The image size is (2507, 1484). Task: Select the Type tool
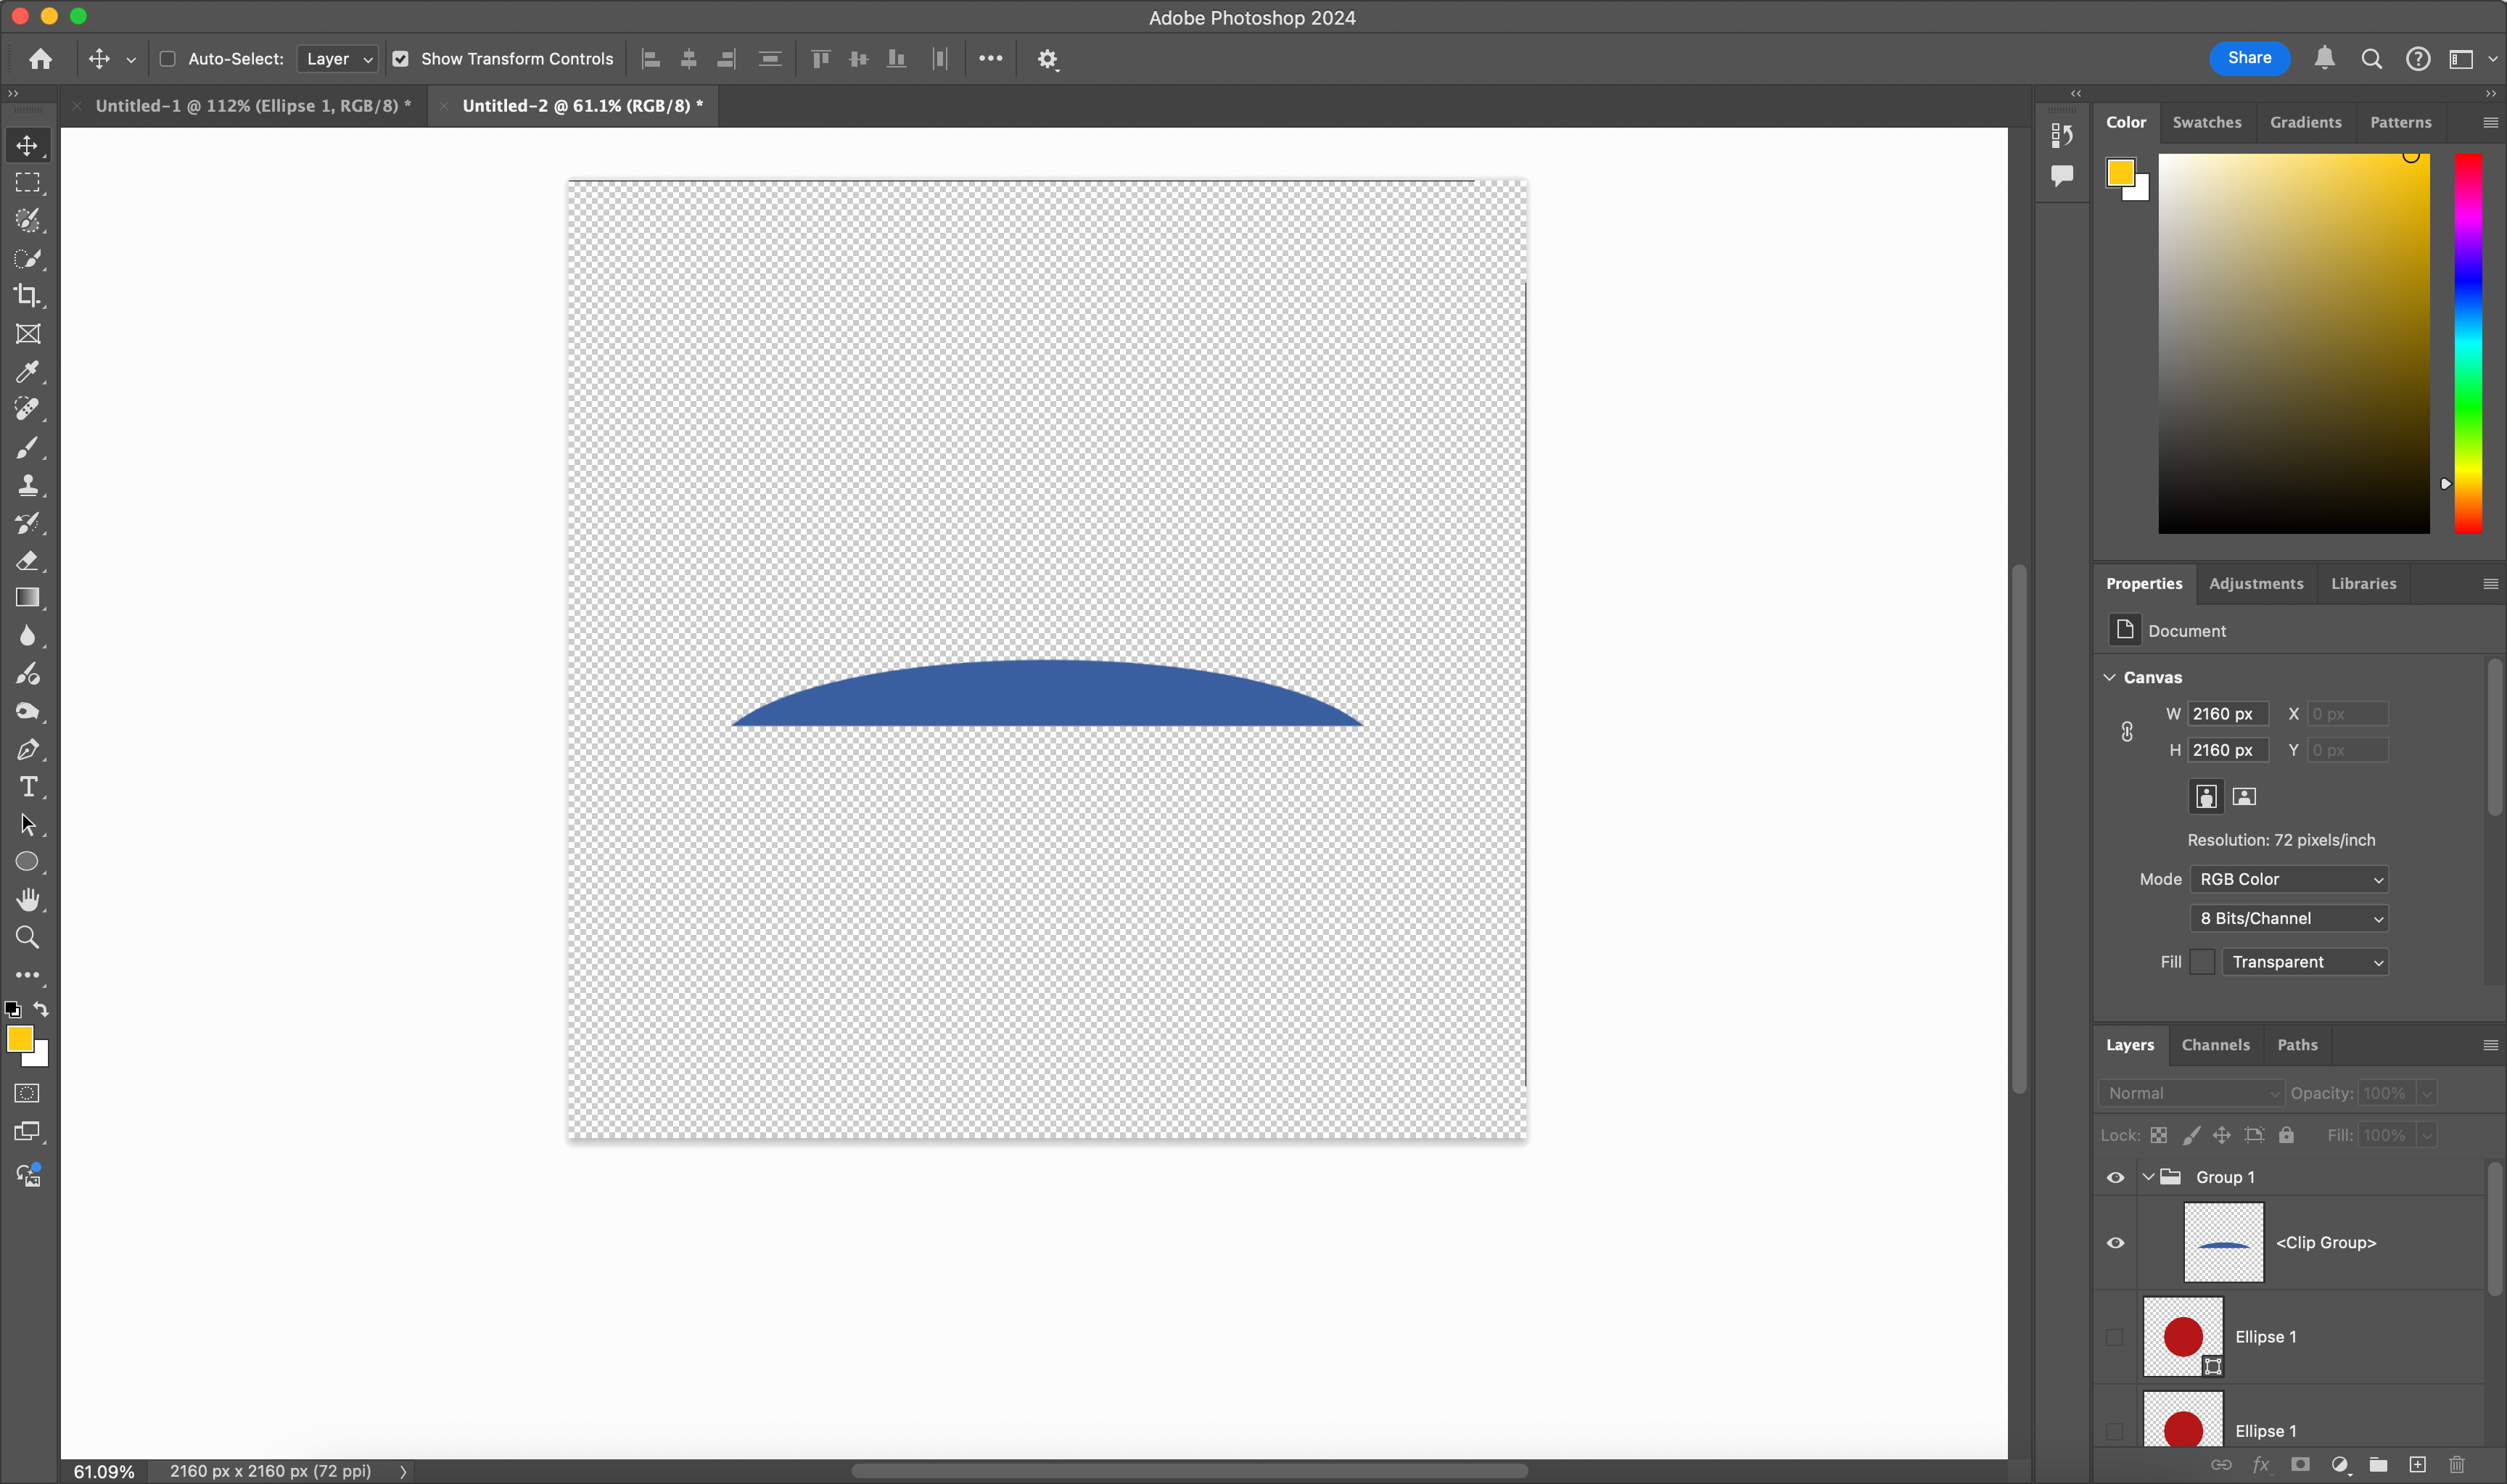[27, 787]
